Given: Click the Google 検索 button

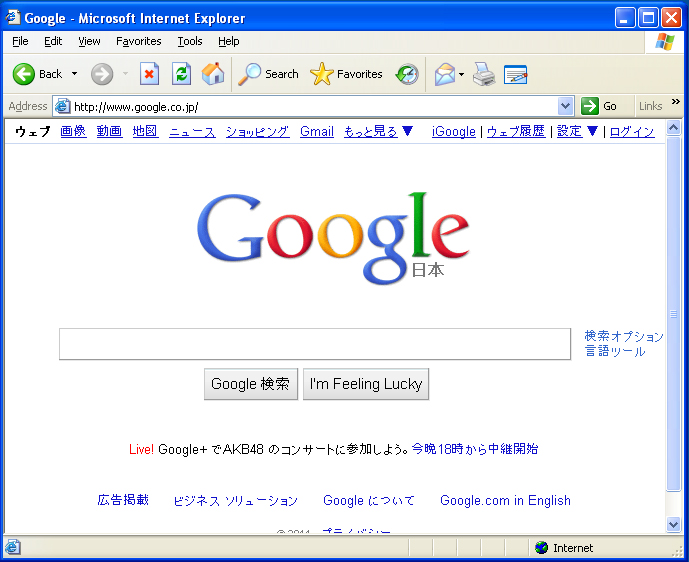Looking at the screenshot, I should pos(251,384).
